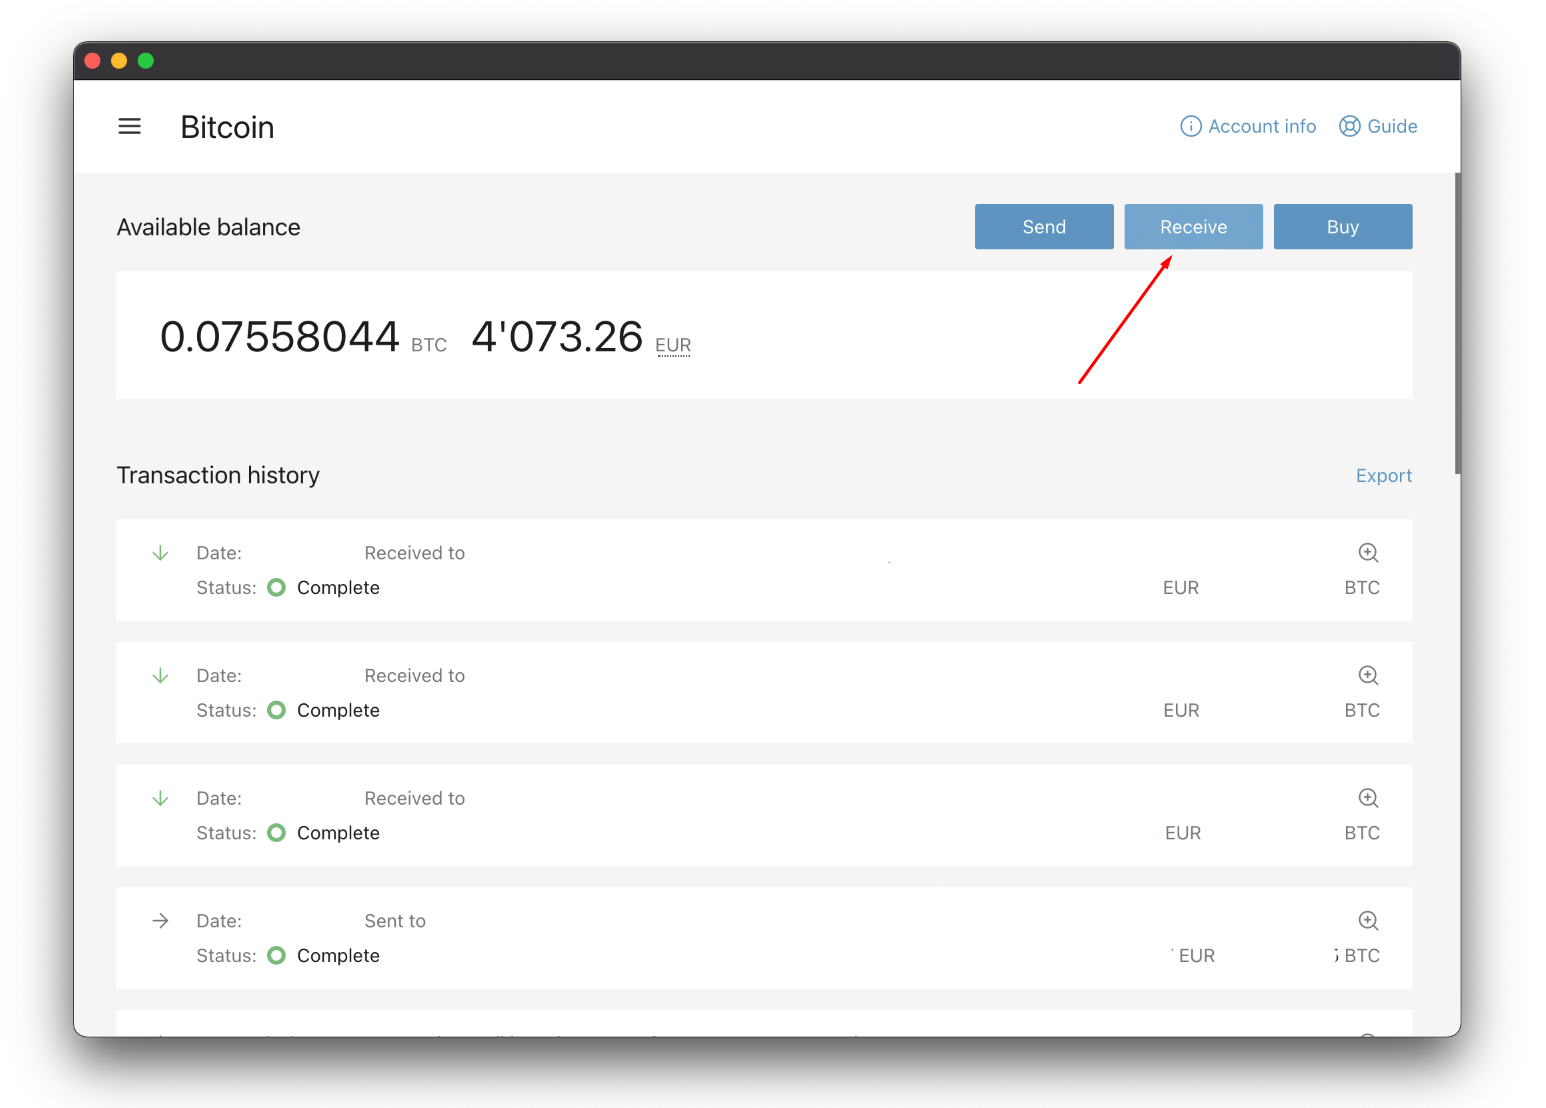Click the Bitcoin page title
Screen dimensions: 1546x1108
click(x=227, y=127)
